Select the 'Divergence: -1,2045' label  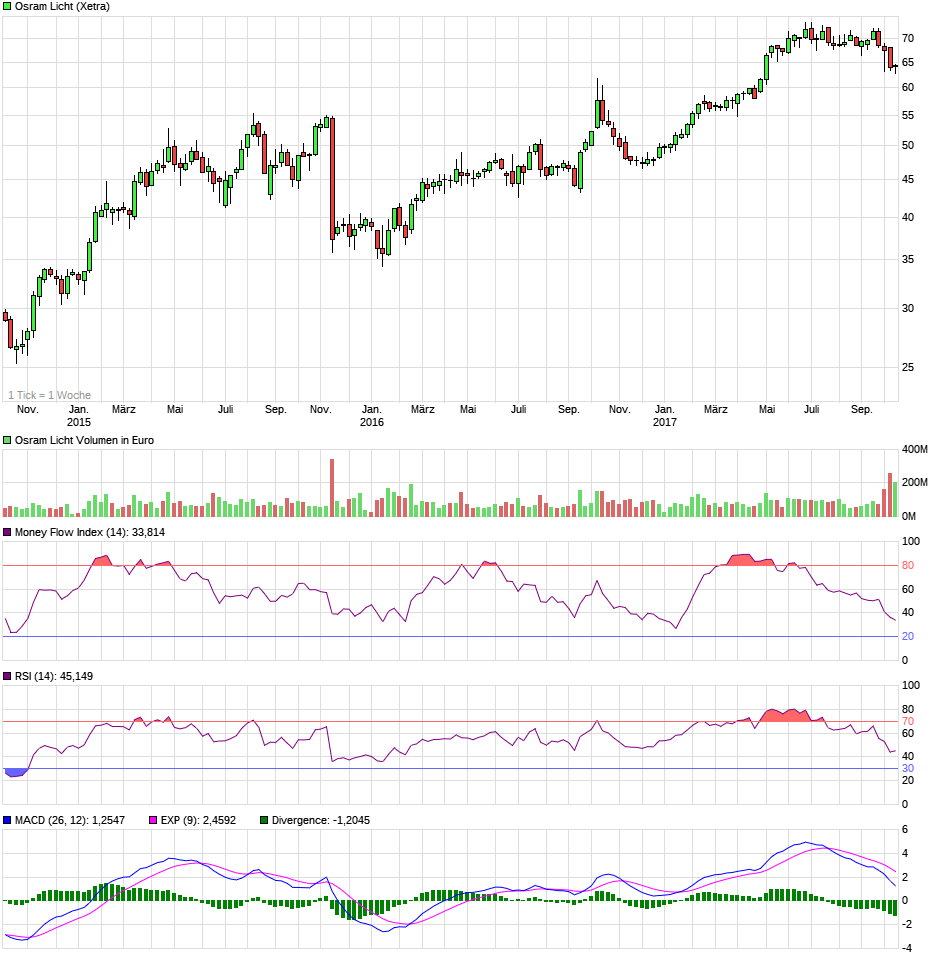(321, 821)
